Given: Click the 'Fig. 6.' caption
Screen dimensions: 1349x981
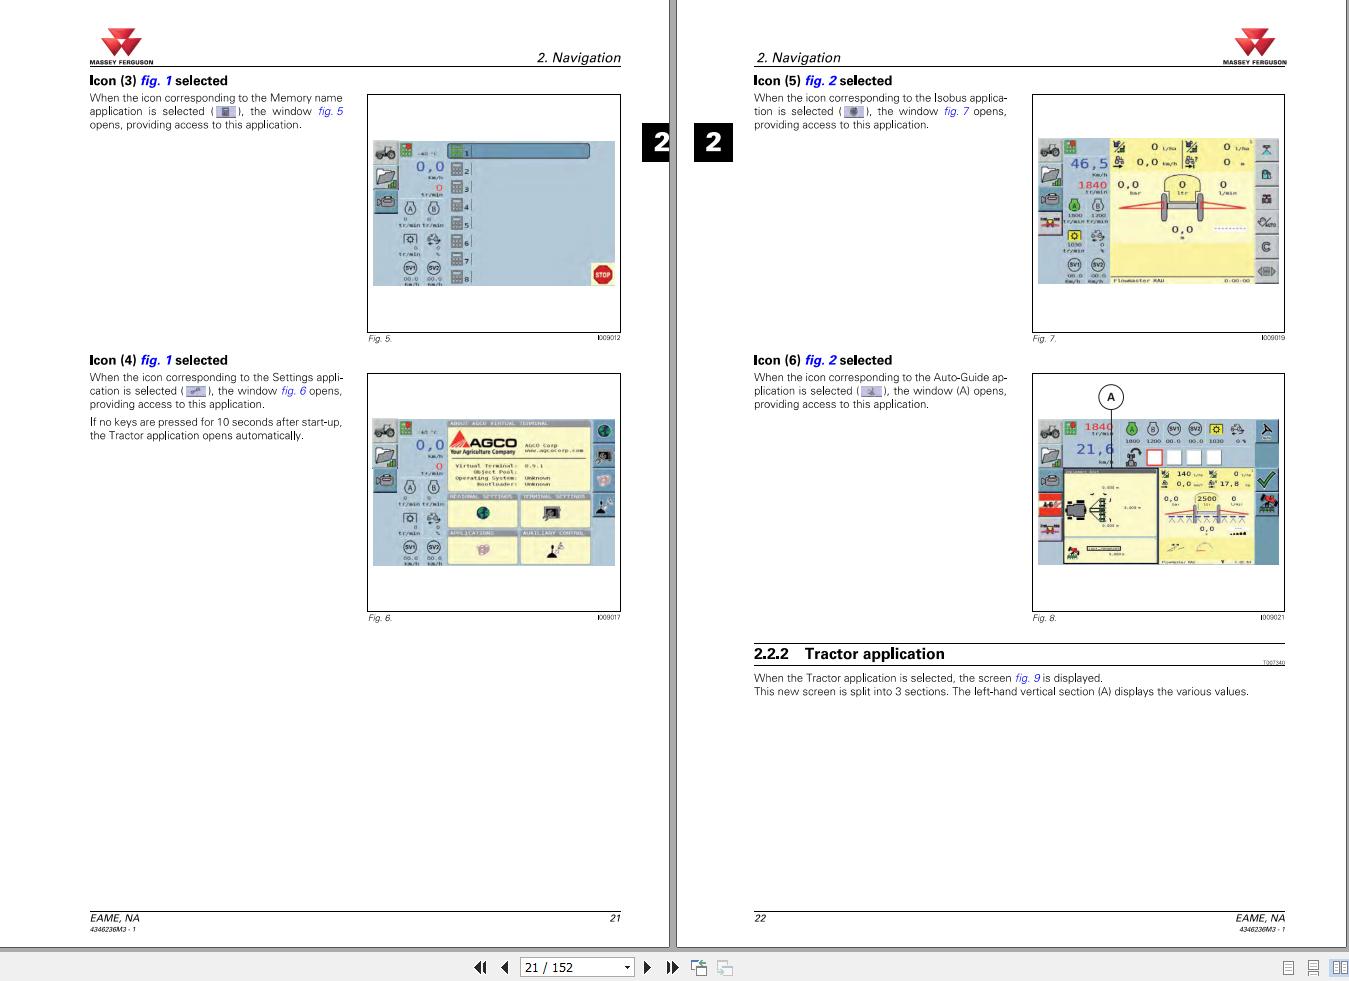Looking at the screenshot, I should click(x=380, y=618).
